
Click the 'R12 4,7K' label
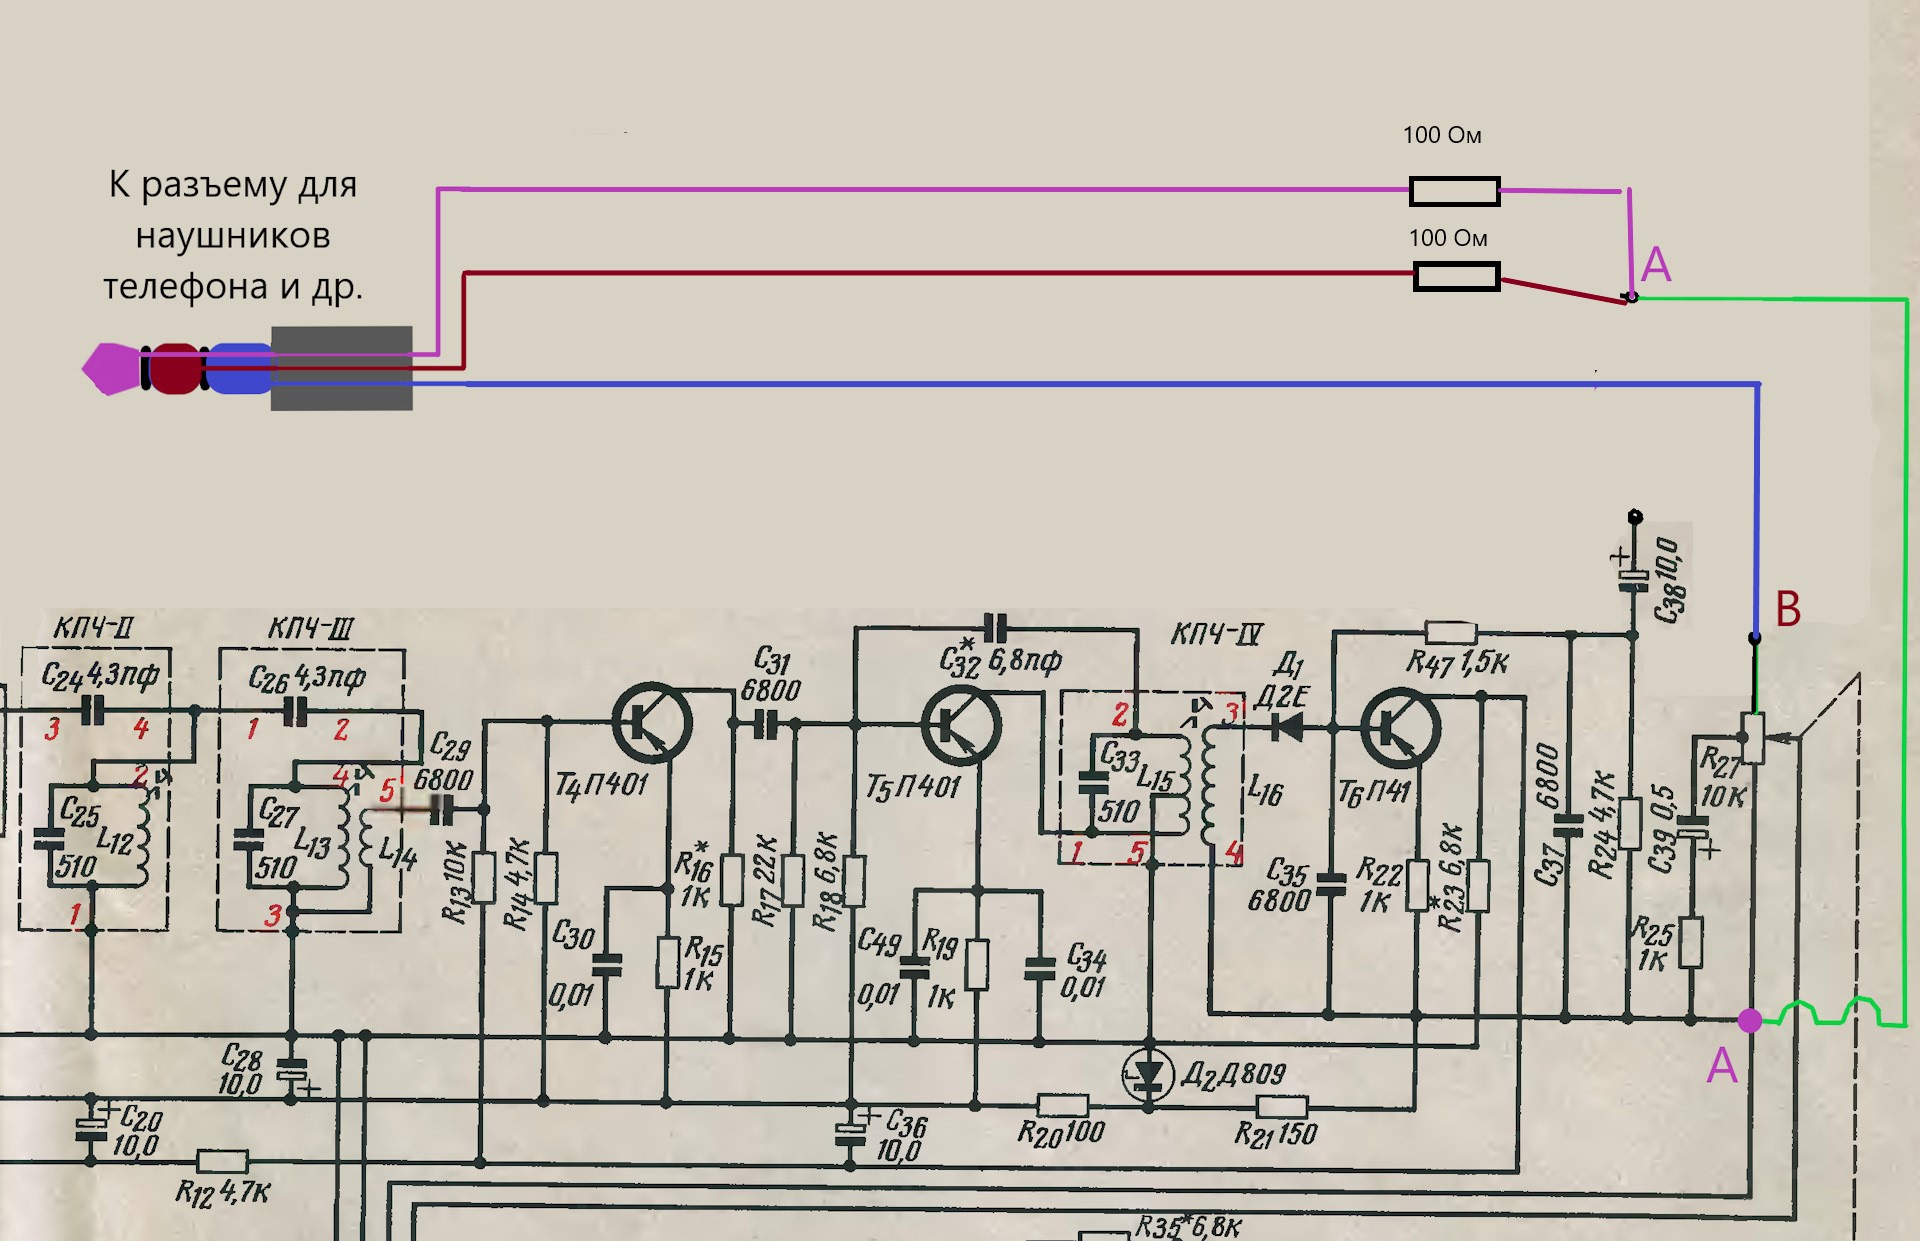pyautogui.click(x=222, y=1192)
